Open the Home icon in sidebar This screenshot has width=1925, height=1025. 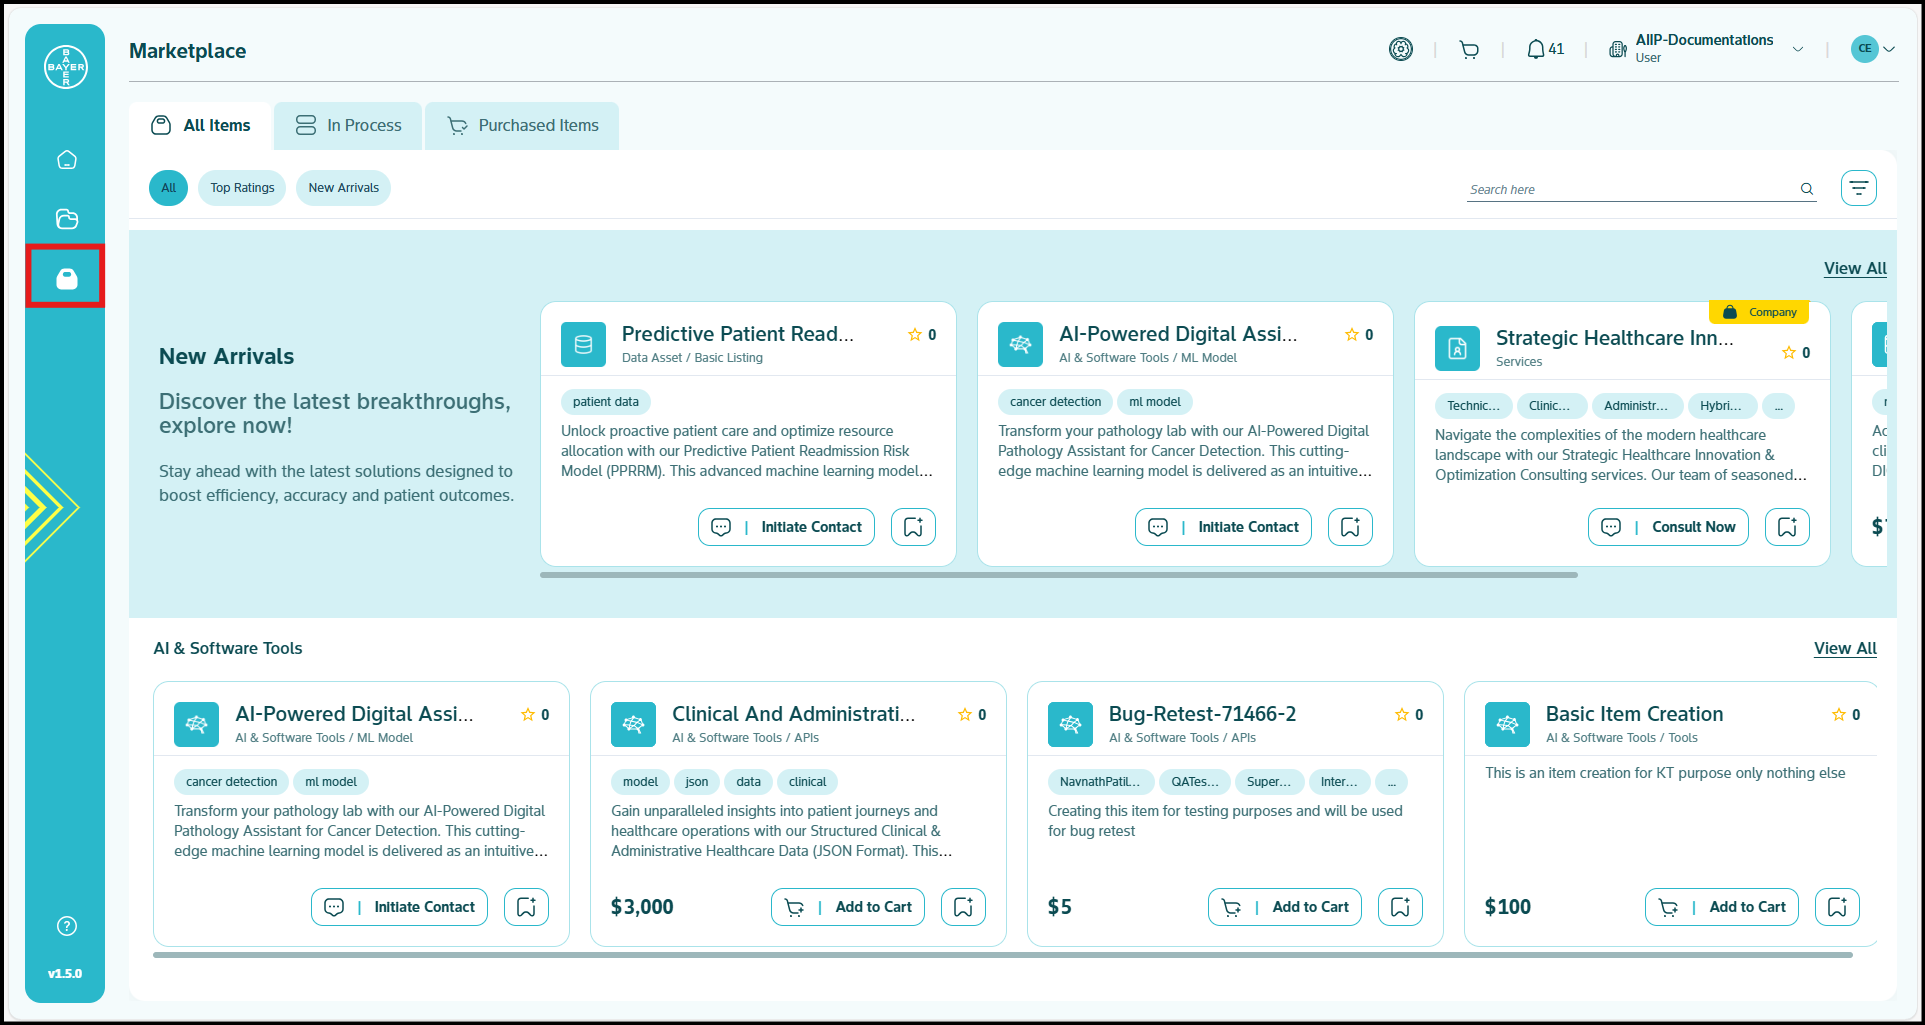point(66,160)
